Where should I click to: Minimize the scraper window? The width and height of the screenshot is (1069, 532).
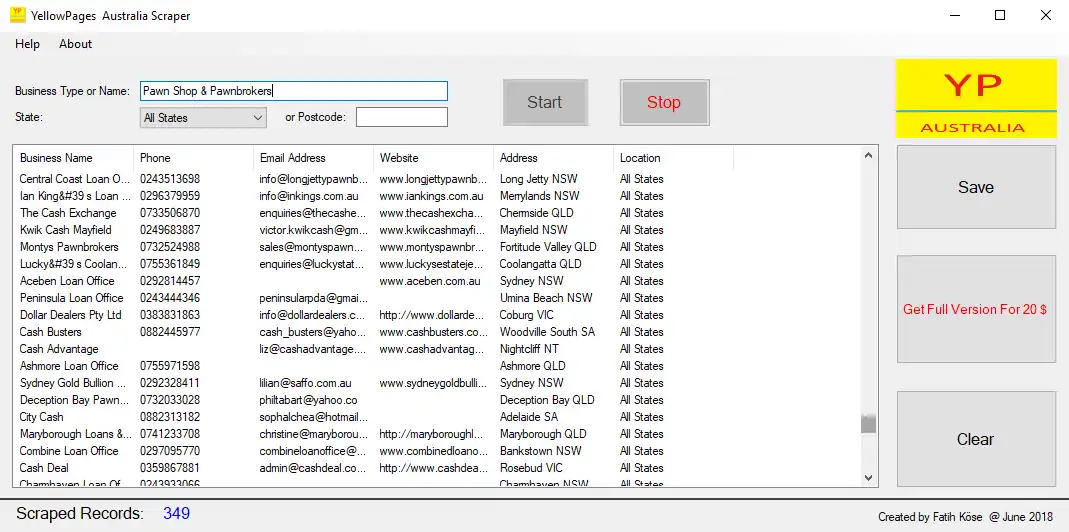[954, 15]
